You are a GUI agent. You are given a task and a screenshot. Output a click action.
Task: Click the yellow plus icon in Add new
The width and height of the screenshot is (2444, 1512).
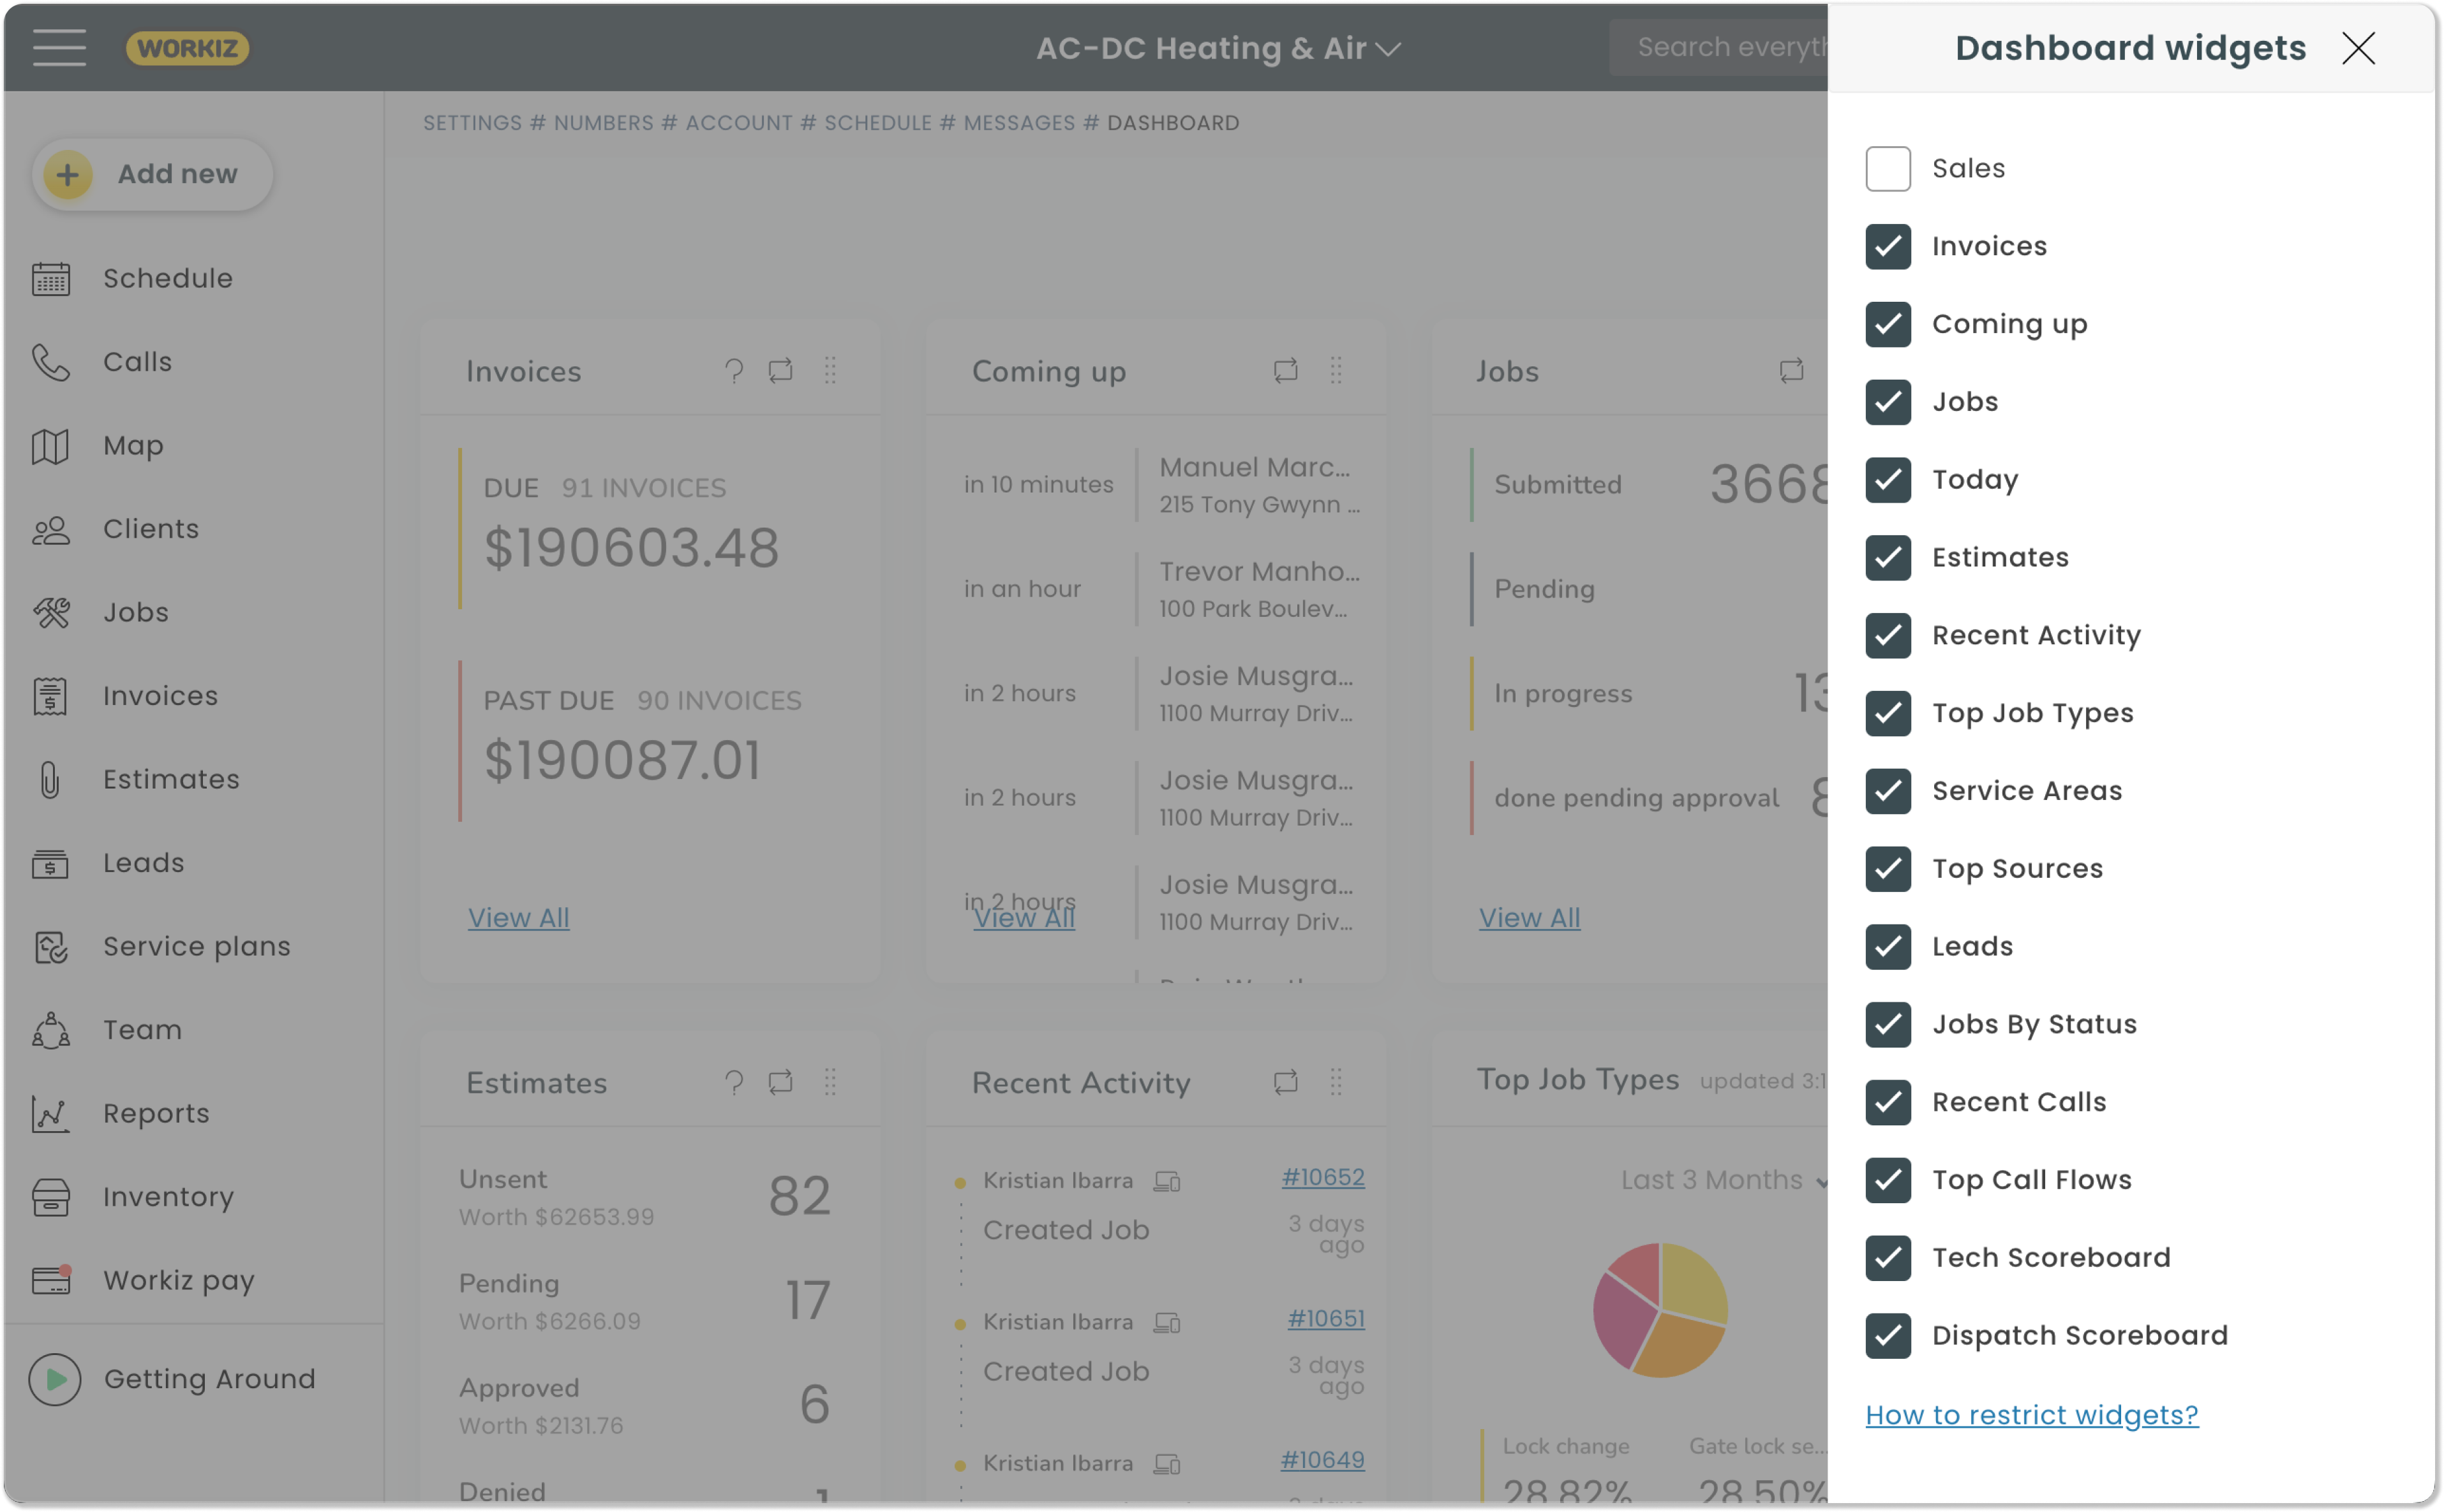pos(67,175)
